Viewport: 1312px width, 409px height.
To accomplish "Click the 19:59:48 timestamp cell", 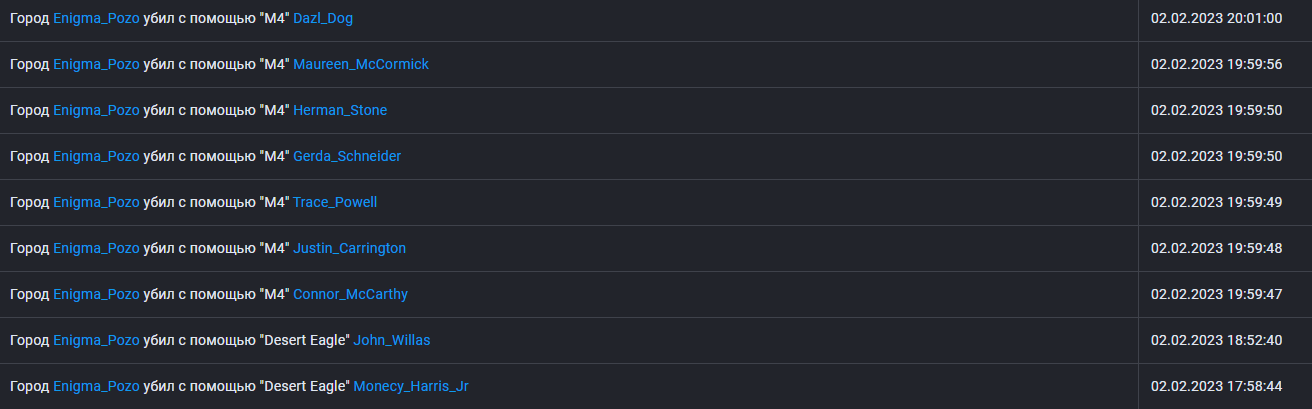I will pyautogui.click(x=1216, y=248).
